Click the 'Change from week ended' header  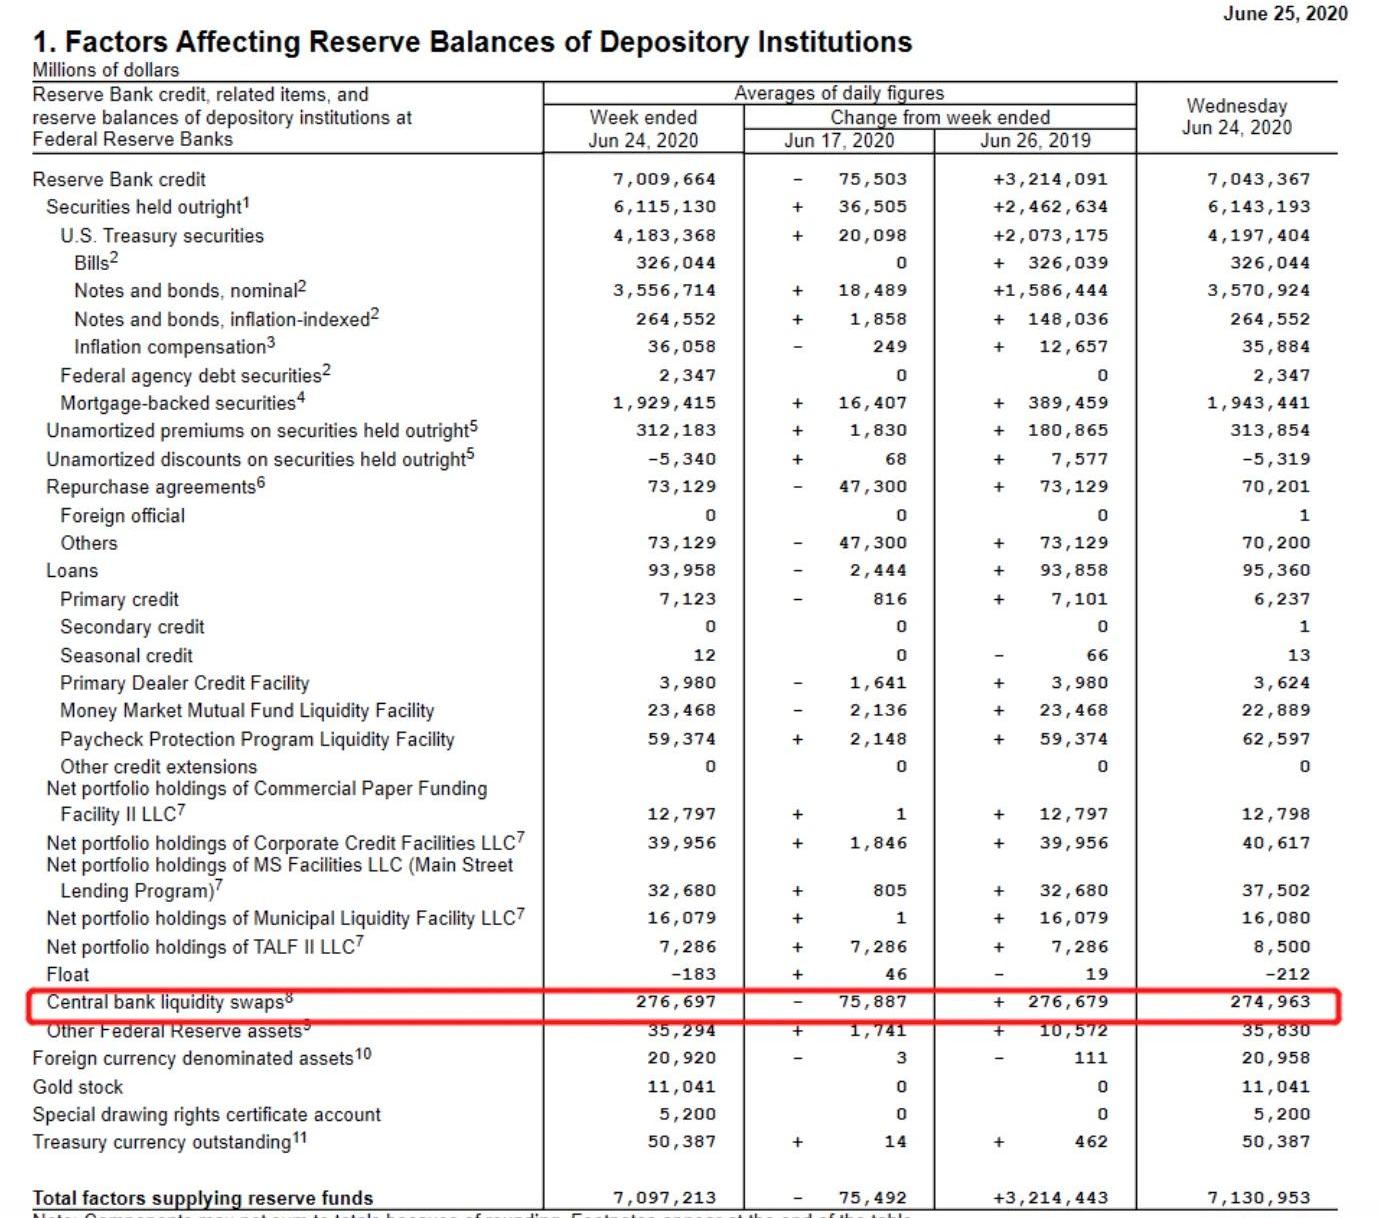tap(939, 117)
